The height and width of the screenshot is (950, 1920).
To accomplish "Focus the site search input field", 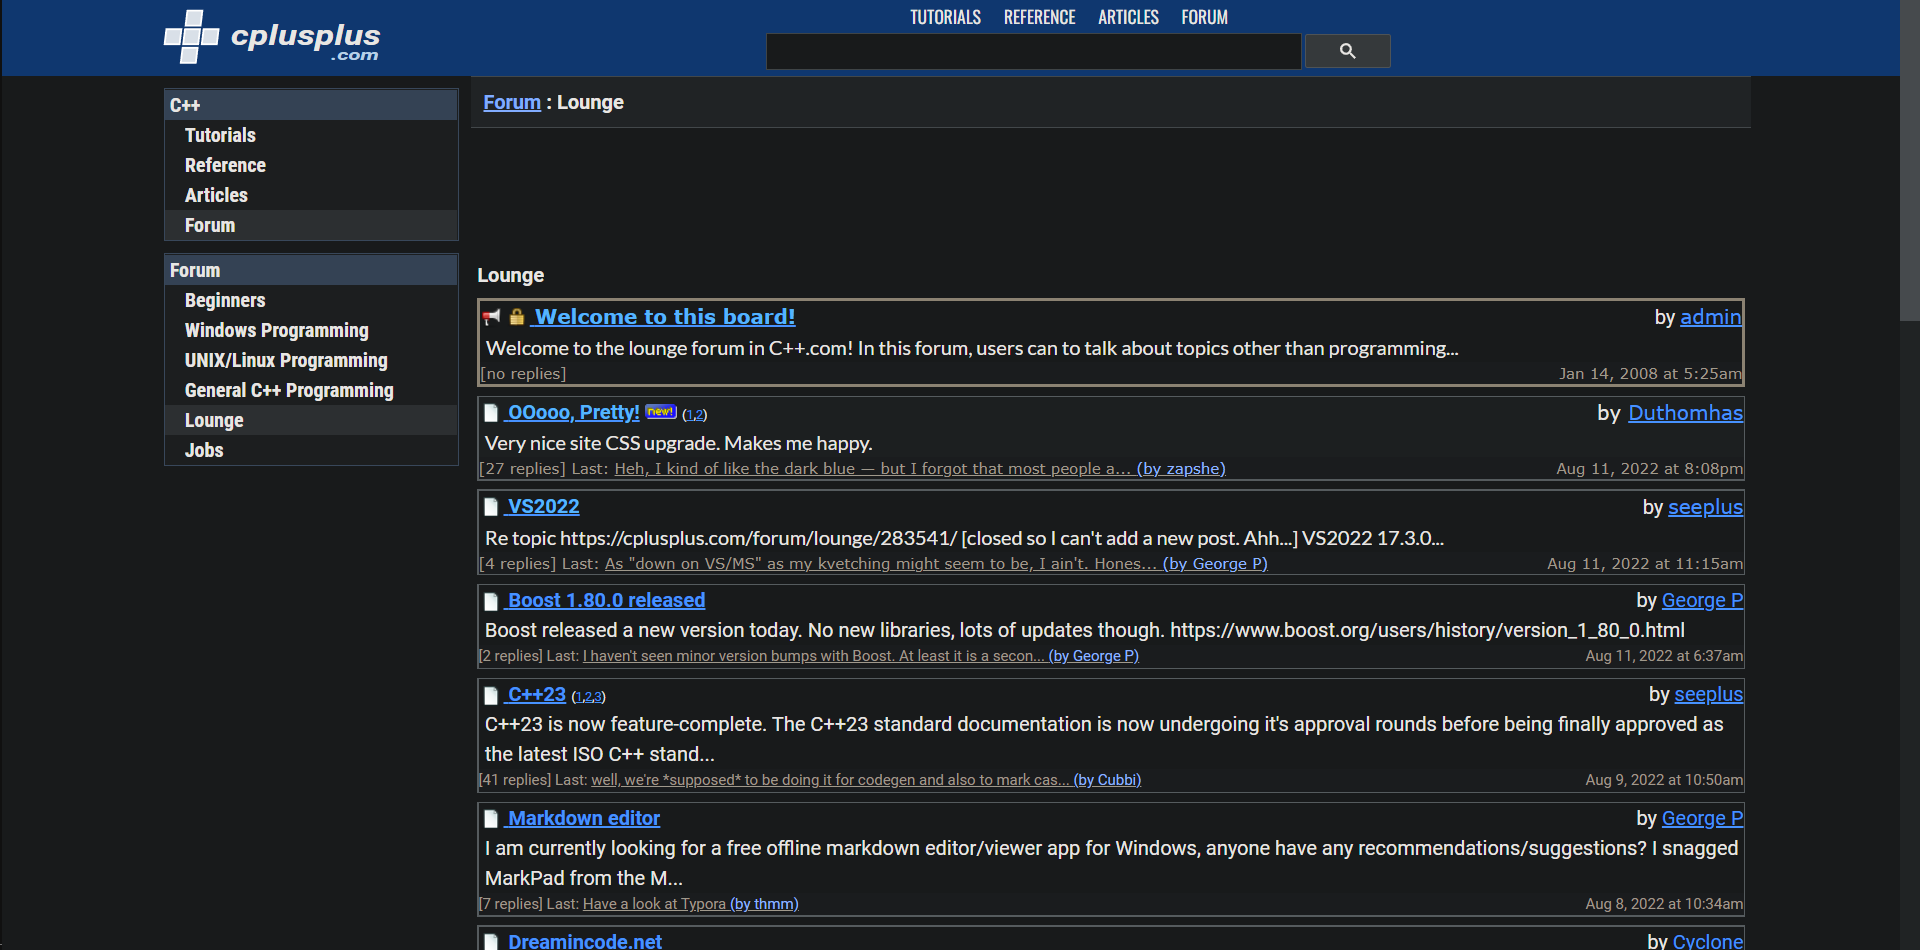I will [x=1033, y=51].
